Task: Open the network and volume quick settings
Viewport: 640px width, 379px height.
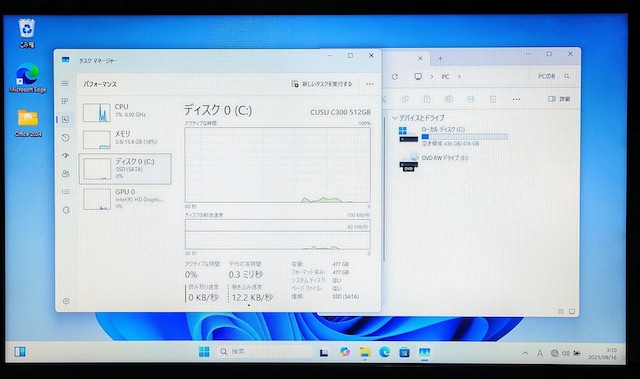Action: pos(566,353)
